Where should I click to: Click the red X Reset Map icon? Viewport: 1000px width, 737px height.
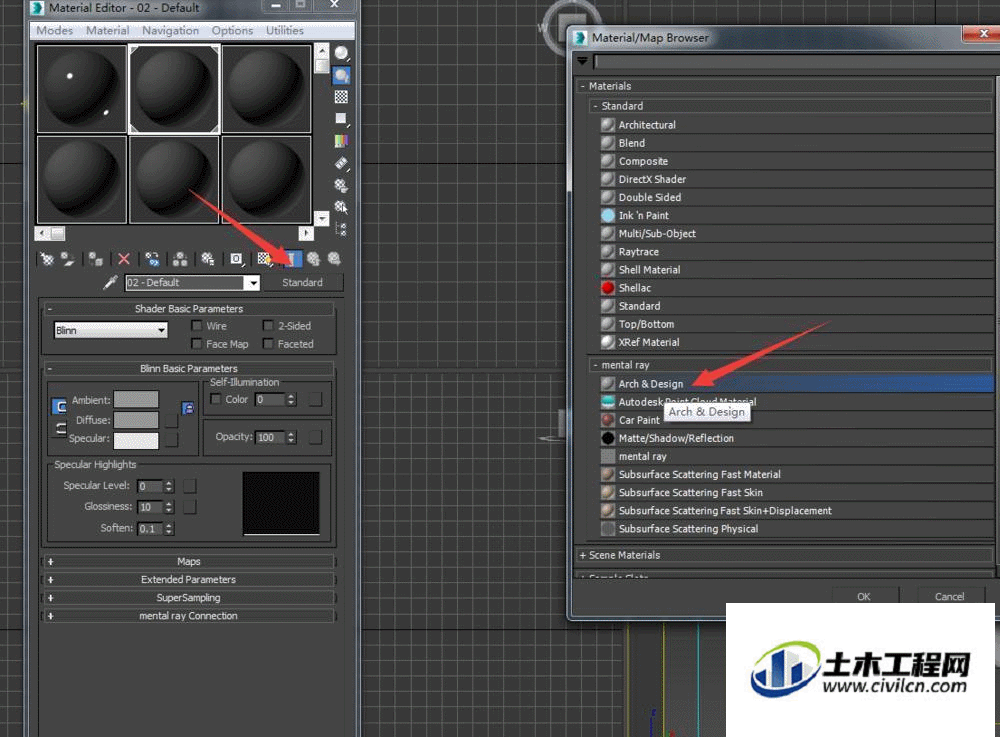click(124, 259)
